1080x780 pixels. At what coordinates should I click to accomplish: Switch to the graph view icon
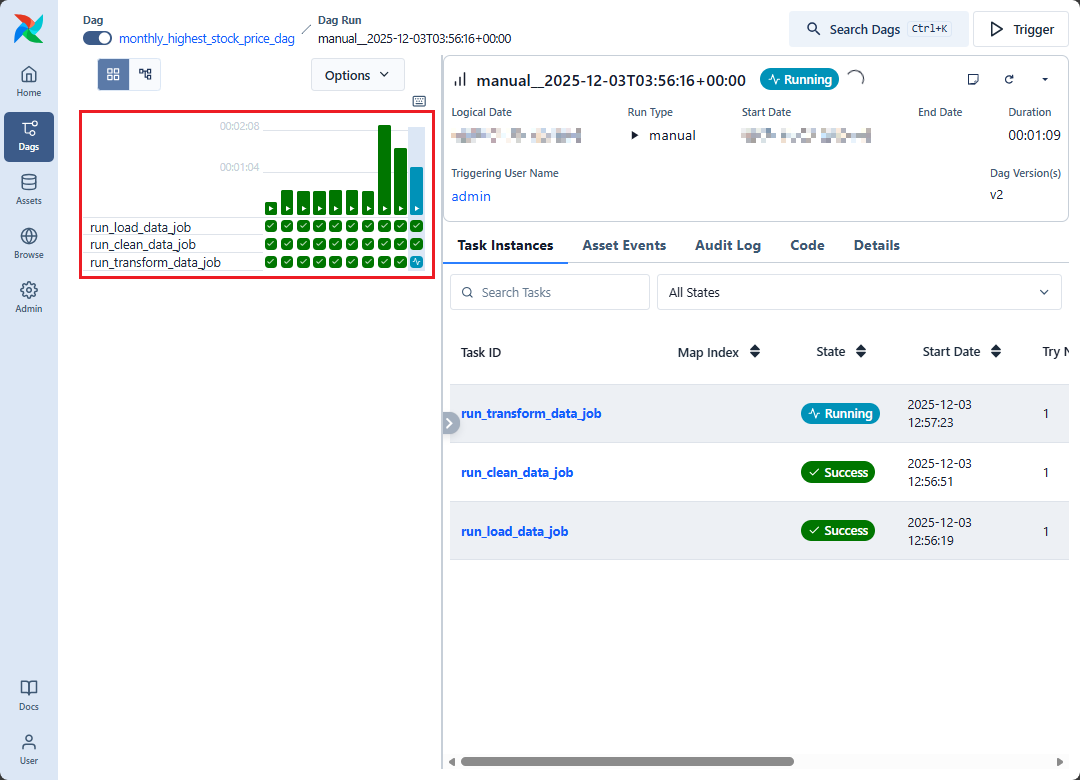145,75
